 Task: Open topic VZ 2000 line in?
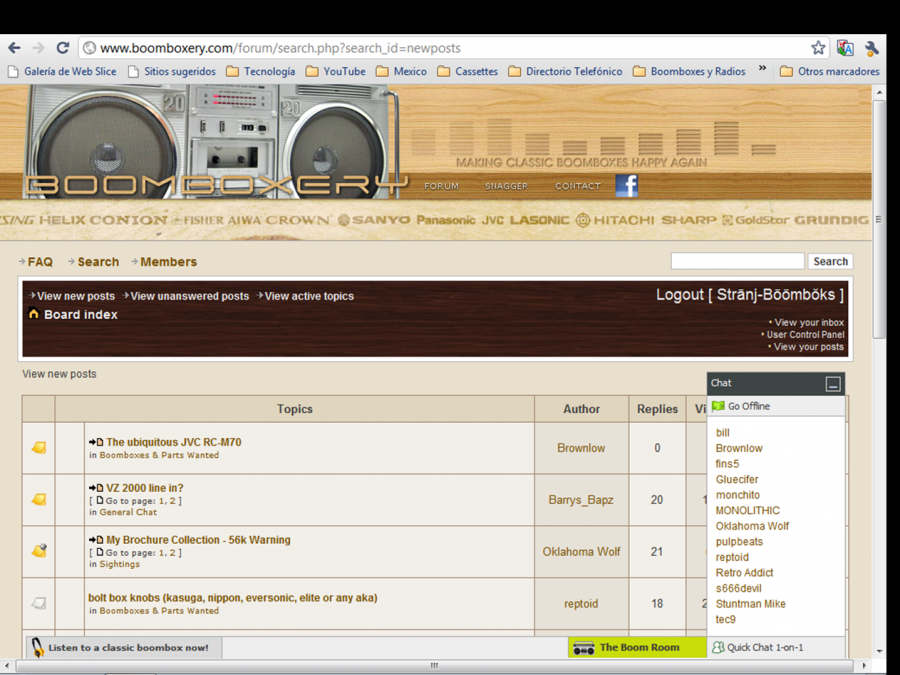(x=145, y=488)
